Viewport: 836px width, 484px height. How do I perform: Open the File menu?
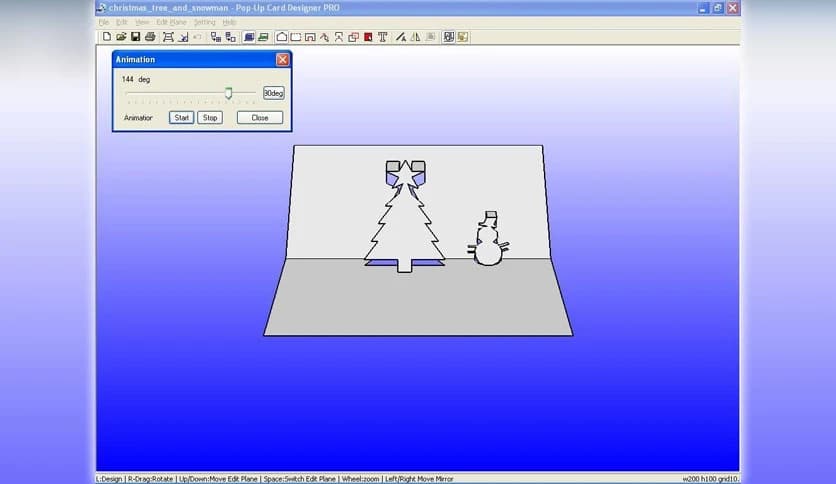(x=104, y=22)
